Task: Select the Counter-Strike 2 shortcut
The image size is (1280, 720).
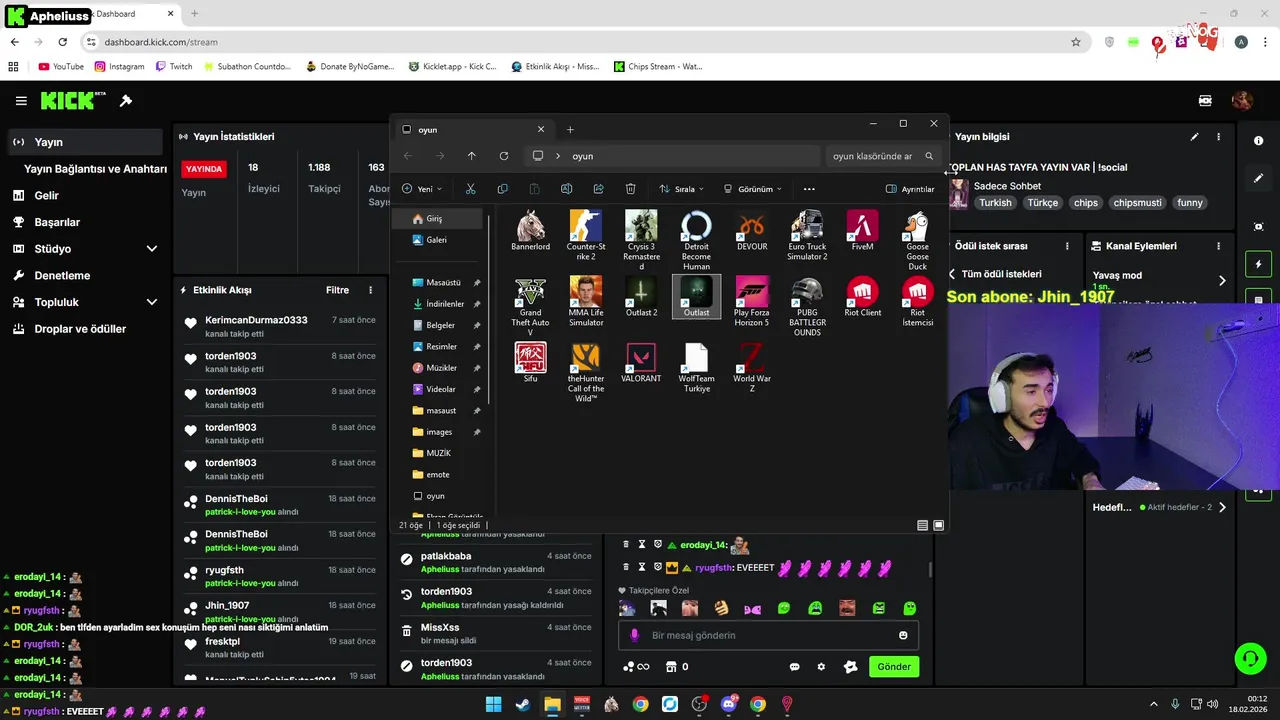Action: click(x=586, y=236)
